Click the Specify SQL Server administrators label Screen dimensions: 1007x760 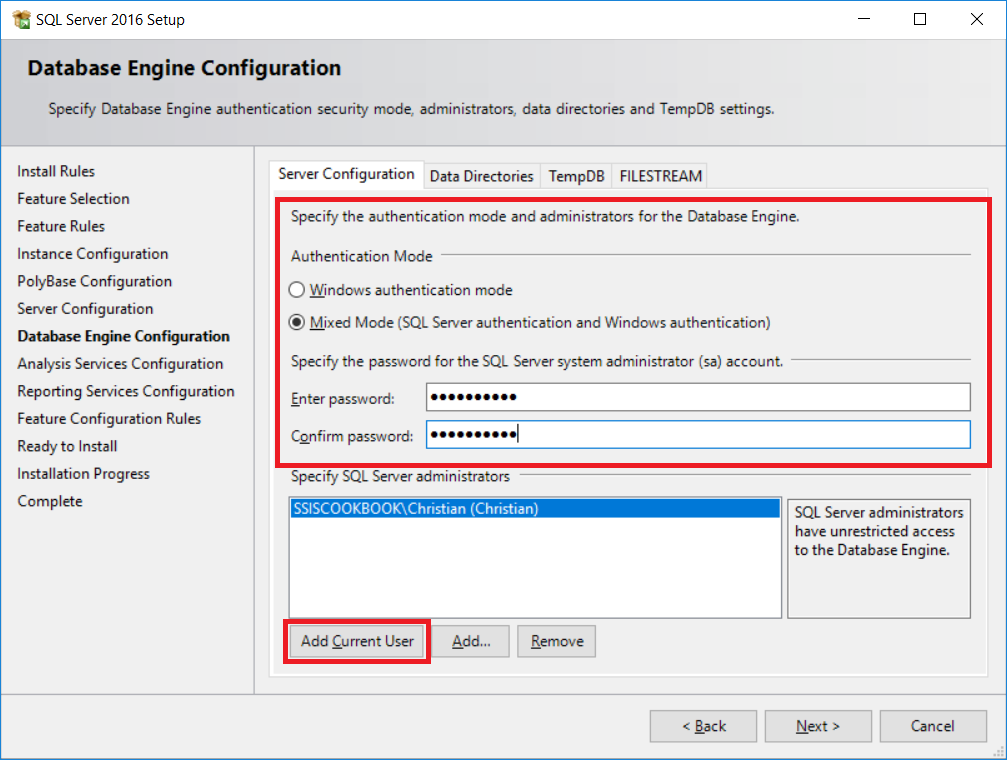(x=400, y=477)
